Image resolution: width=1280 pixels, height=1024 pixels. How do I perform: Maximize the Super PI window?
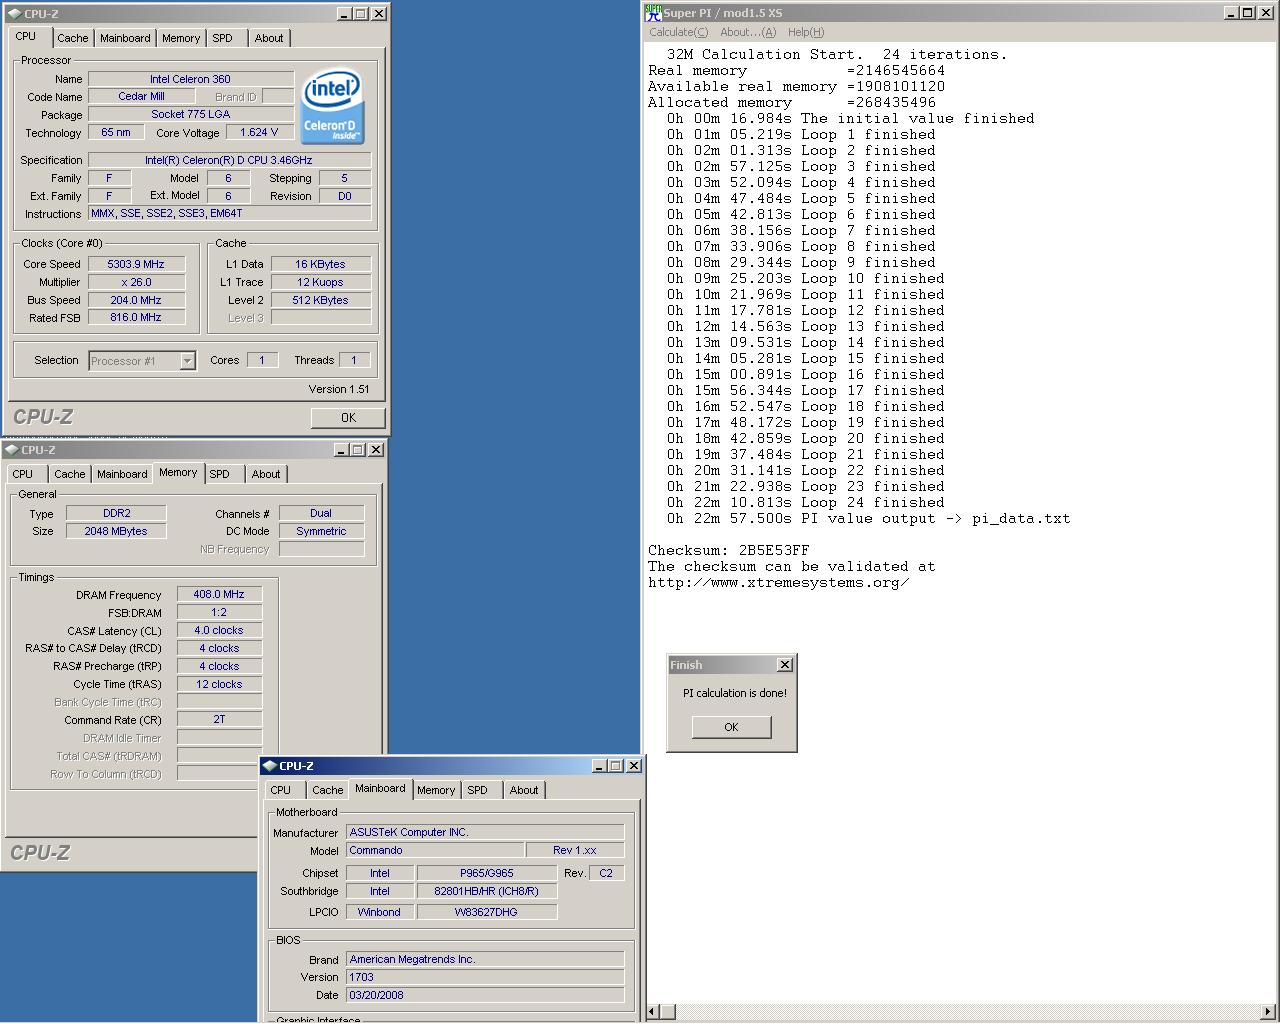click(x=1248, y=13)
